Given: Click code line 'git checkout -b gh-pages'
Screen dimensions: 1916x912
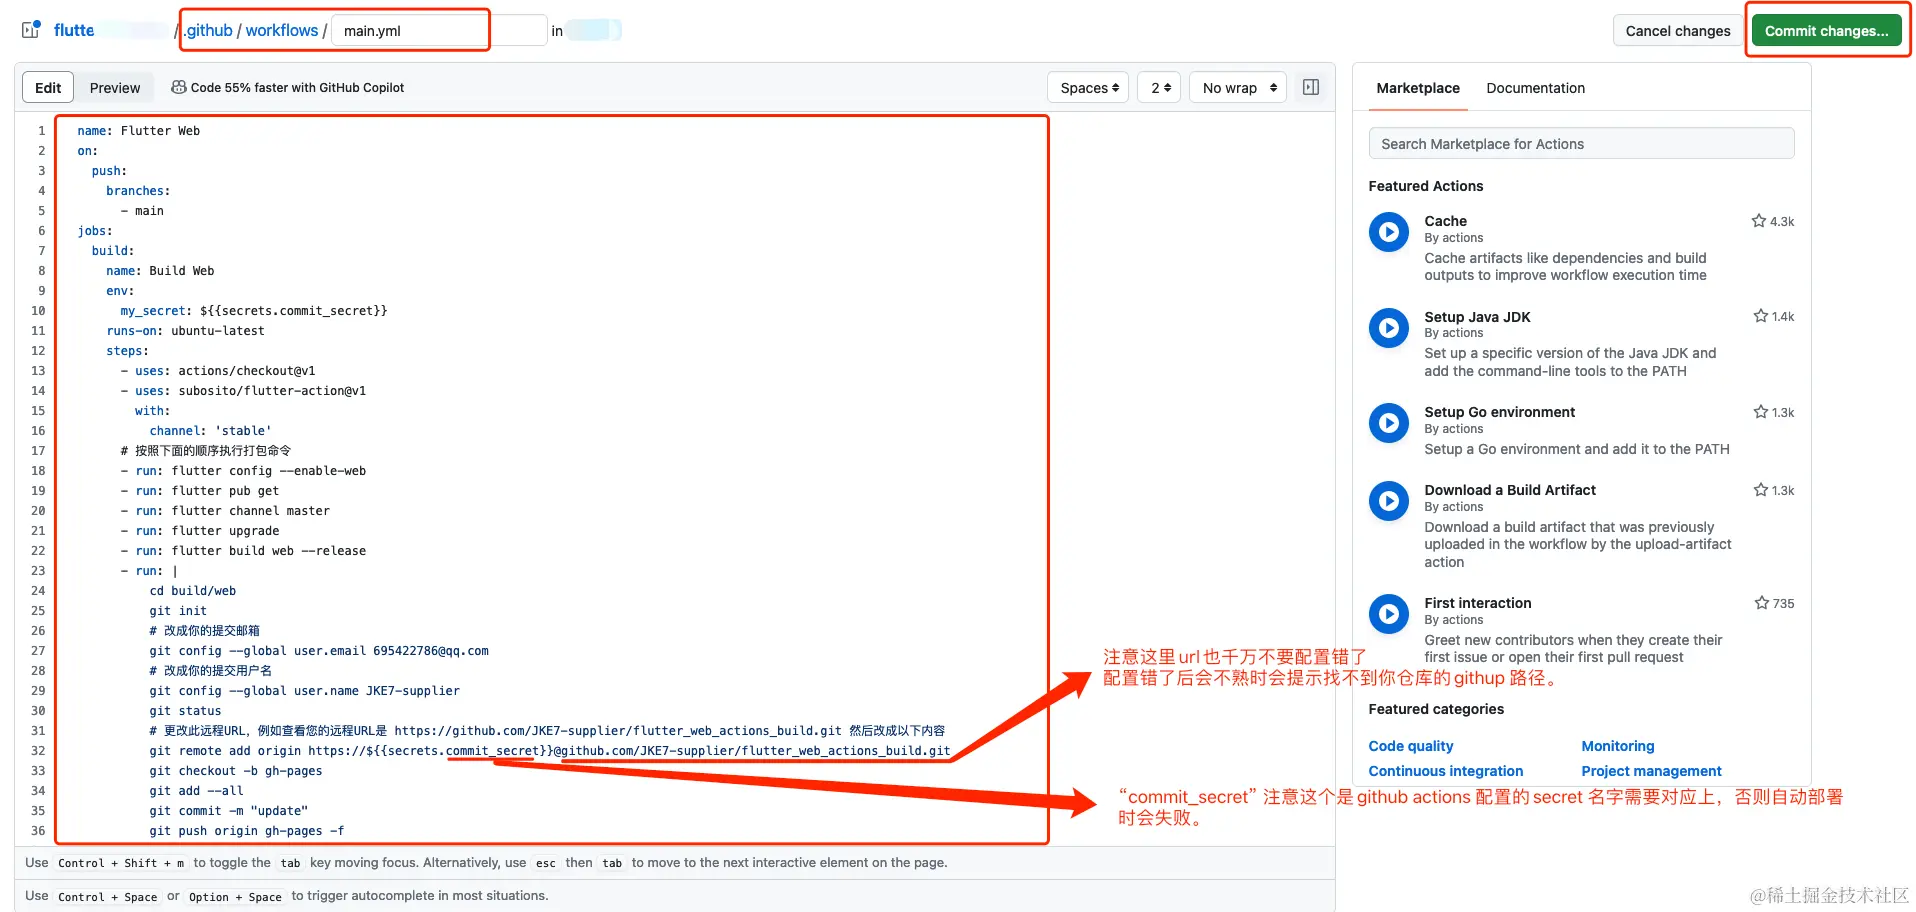Looking at the screenshot, I should coord(236,771).
